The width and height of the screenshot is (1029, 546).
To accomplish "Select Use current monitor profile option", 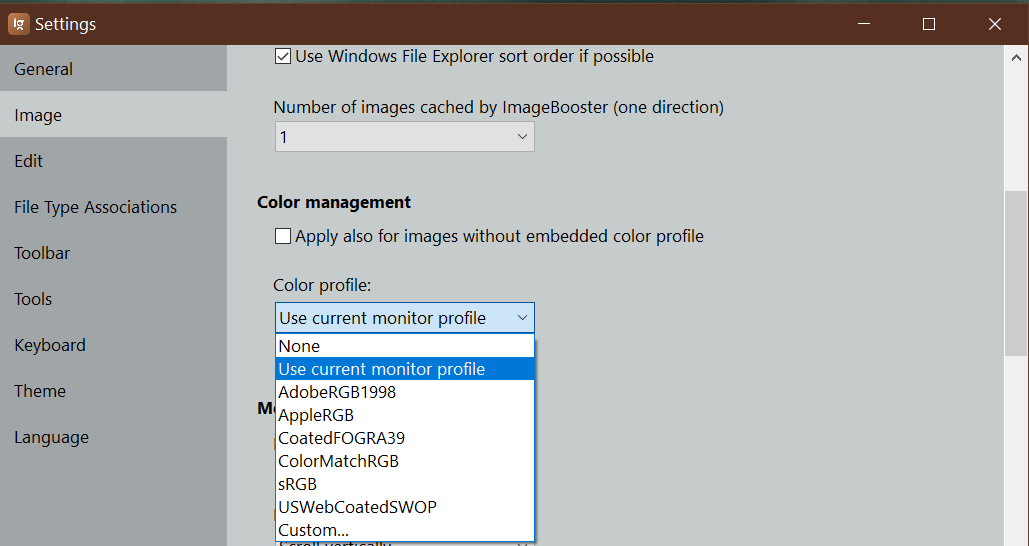I will coord(405,369).
